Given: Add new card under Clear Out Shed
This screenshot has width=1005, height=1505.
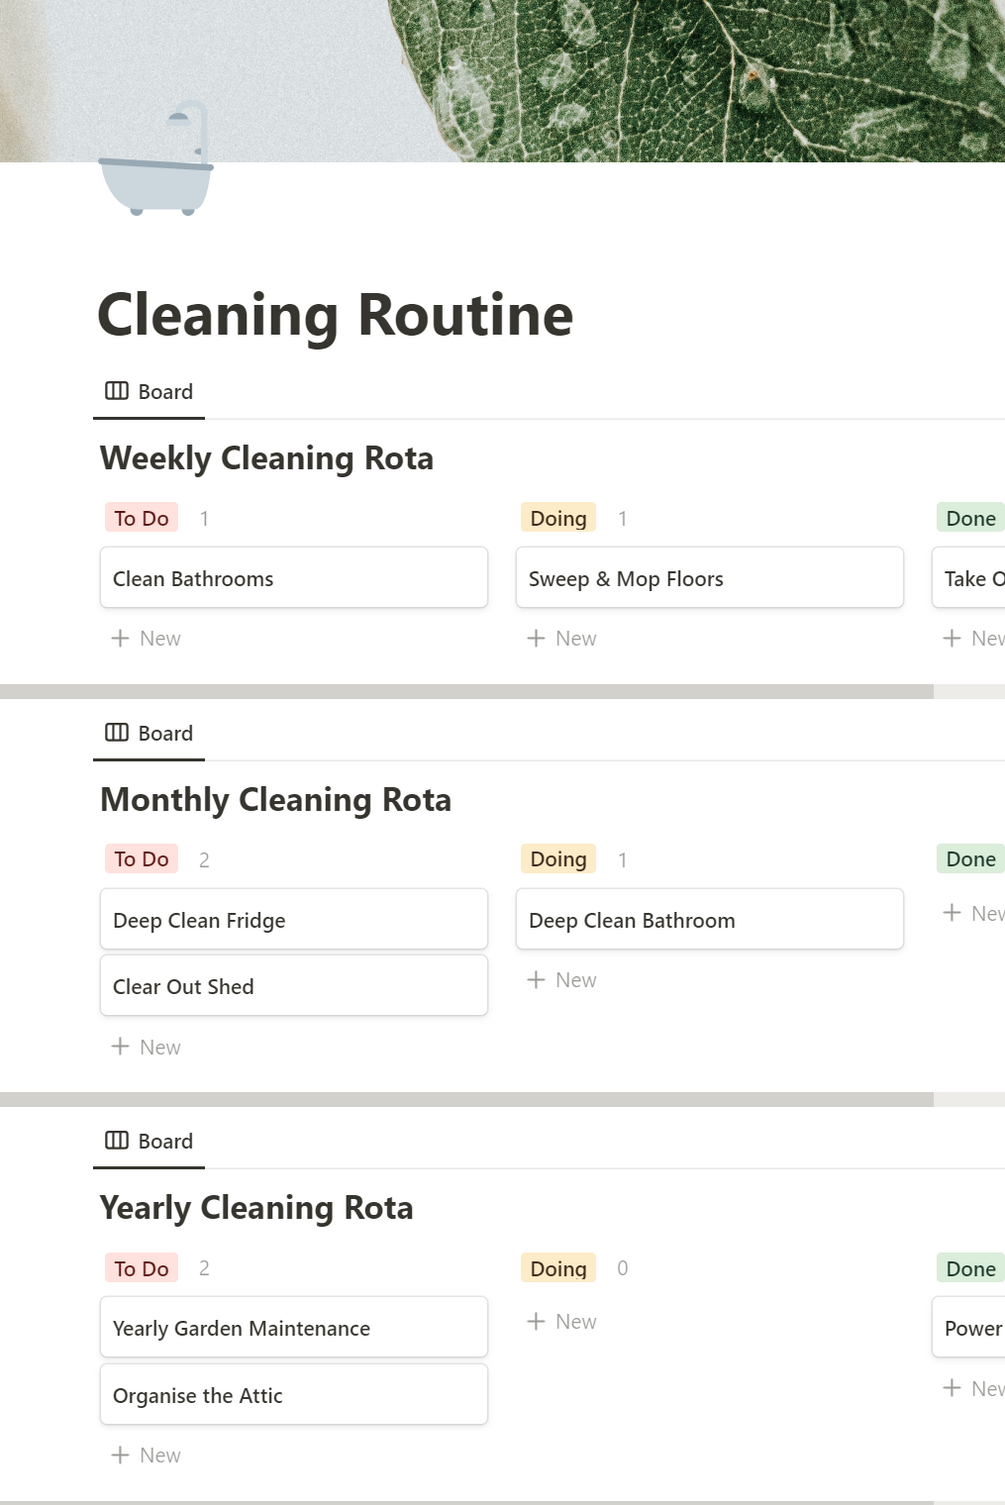Looking at the screenshot, I should [x=146, y=1047].
